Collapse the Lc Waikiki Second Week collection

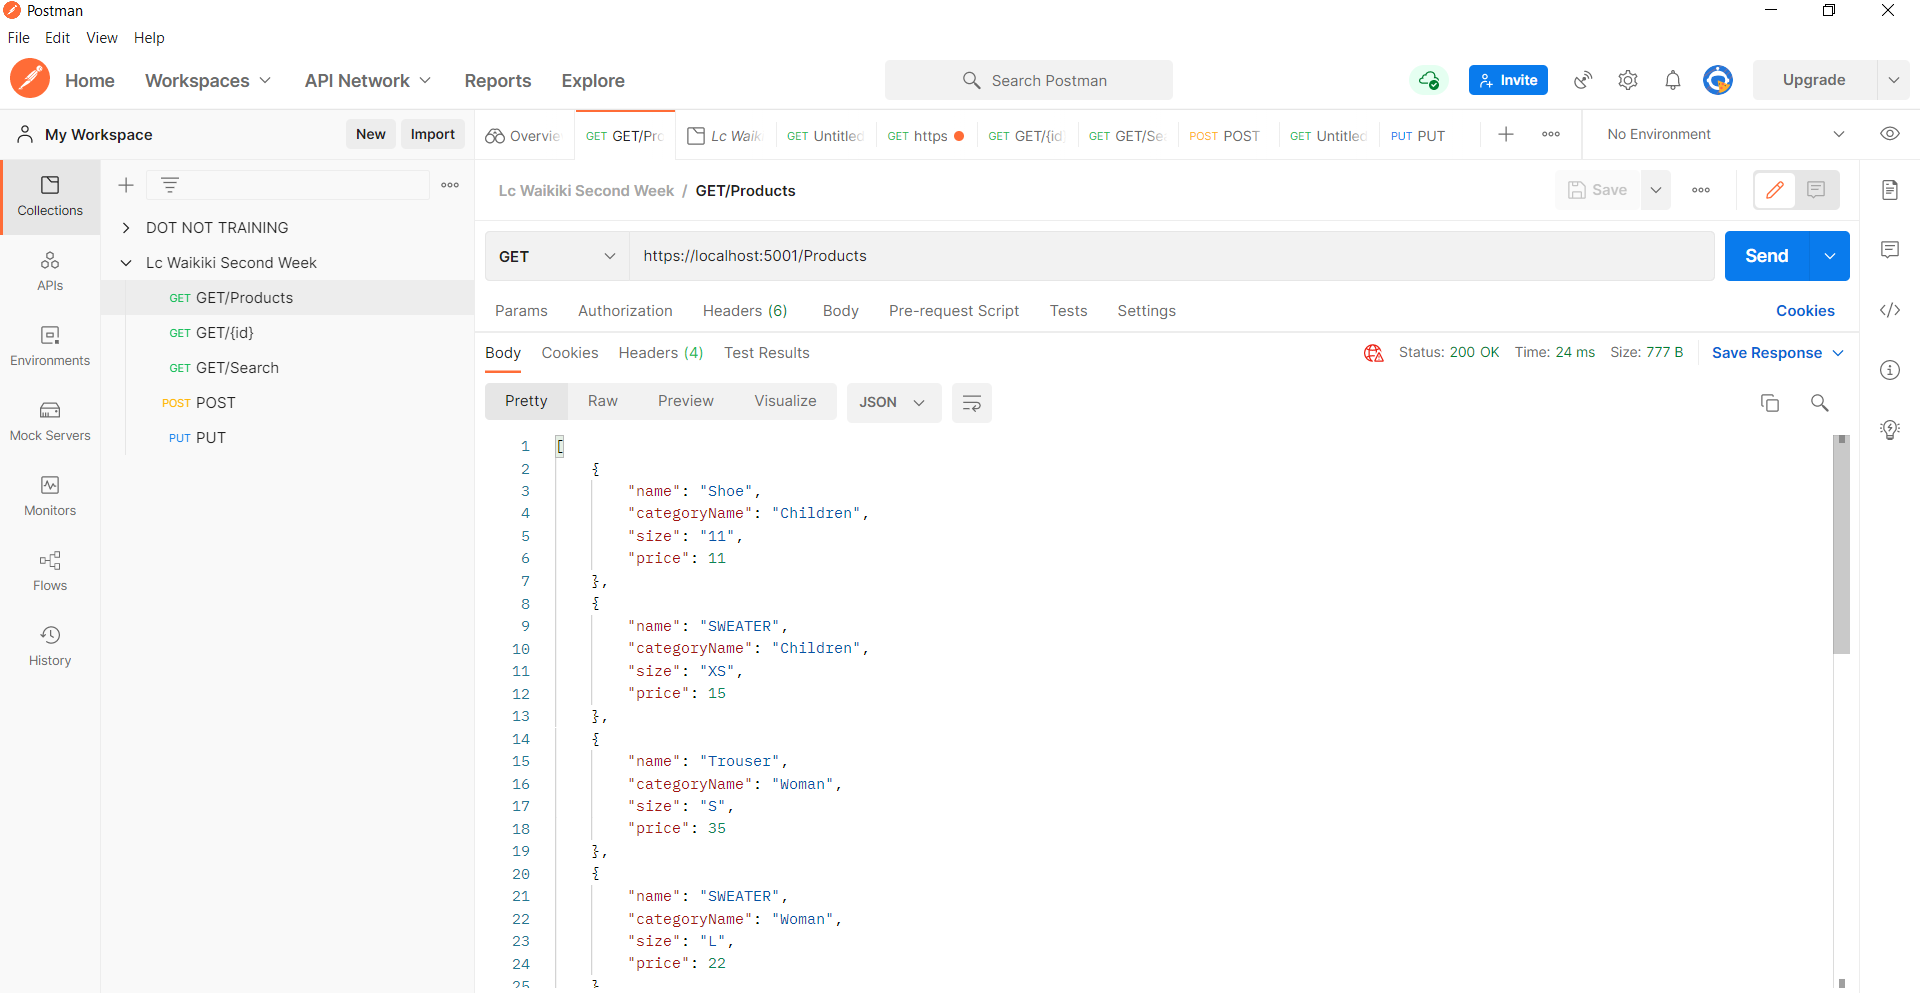coord(126,262)
